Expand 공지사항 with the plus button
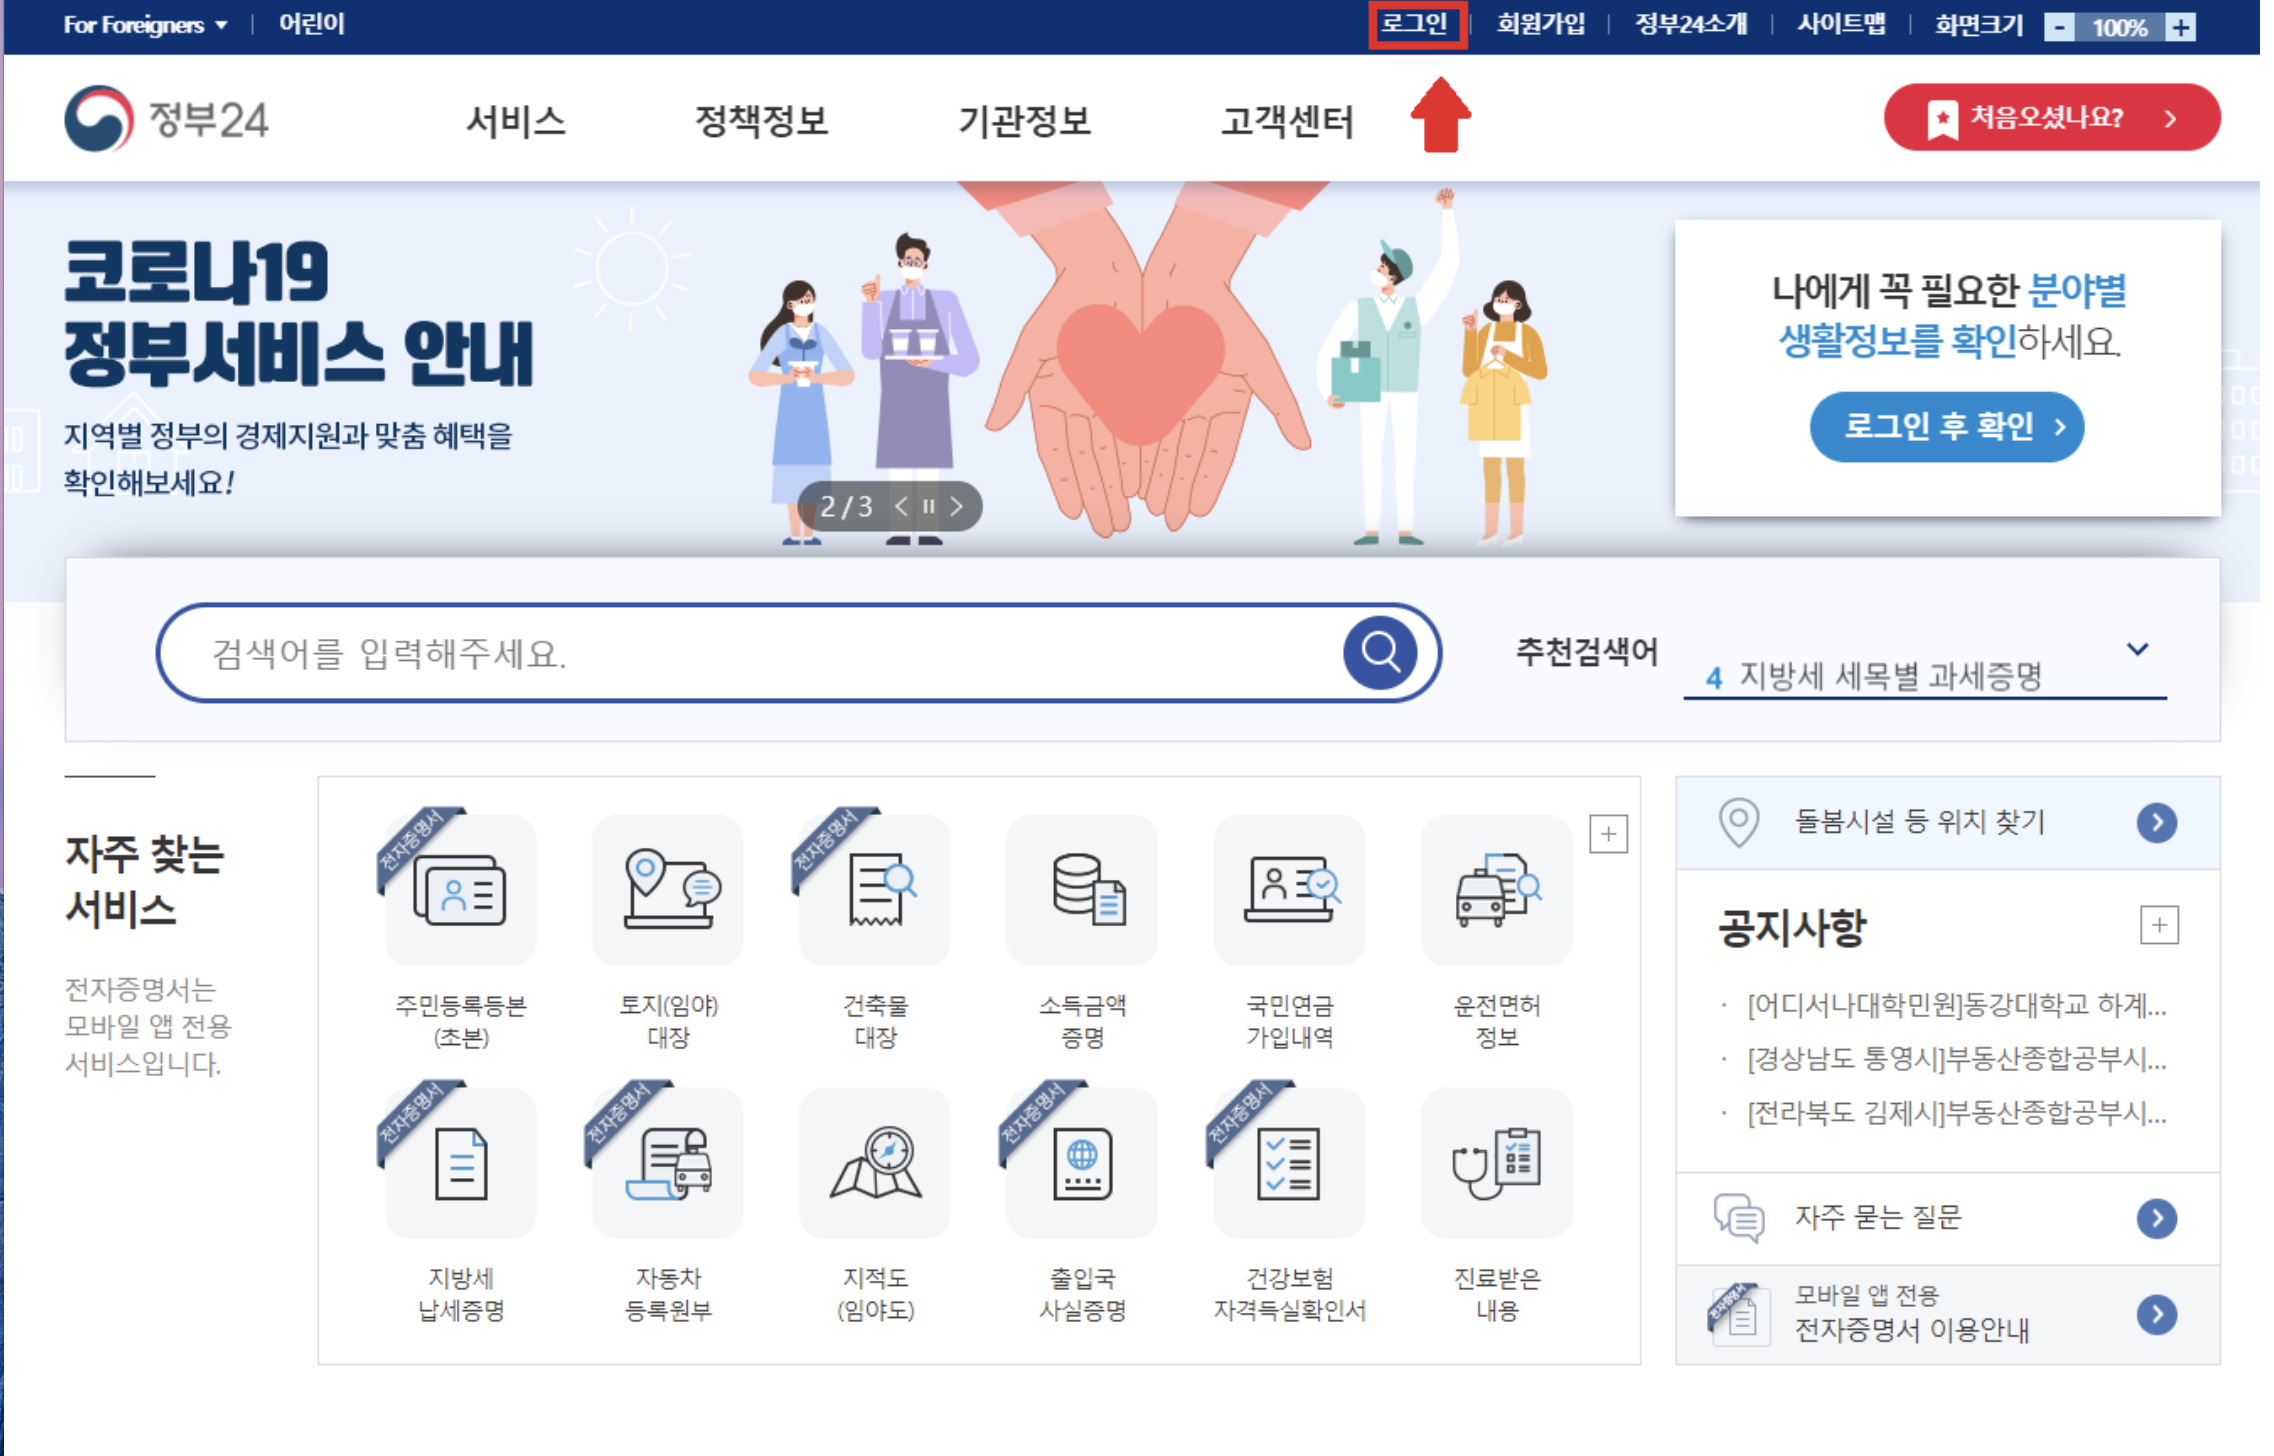The height and width of the screenshot is (1456, 2274). [2159, 925]
